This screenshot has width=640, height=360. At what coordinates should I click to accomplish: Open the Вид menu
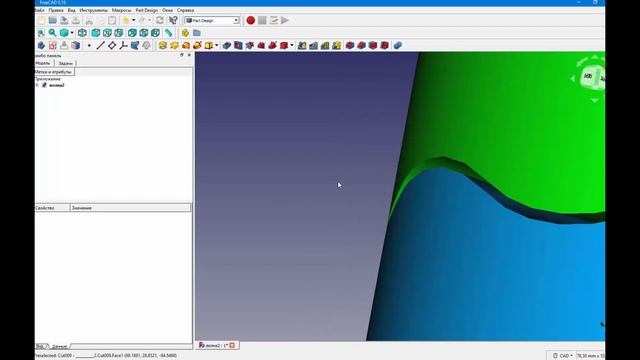pyautogui.click(x=71, y=10)
